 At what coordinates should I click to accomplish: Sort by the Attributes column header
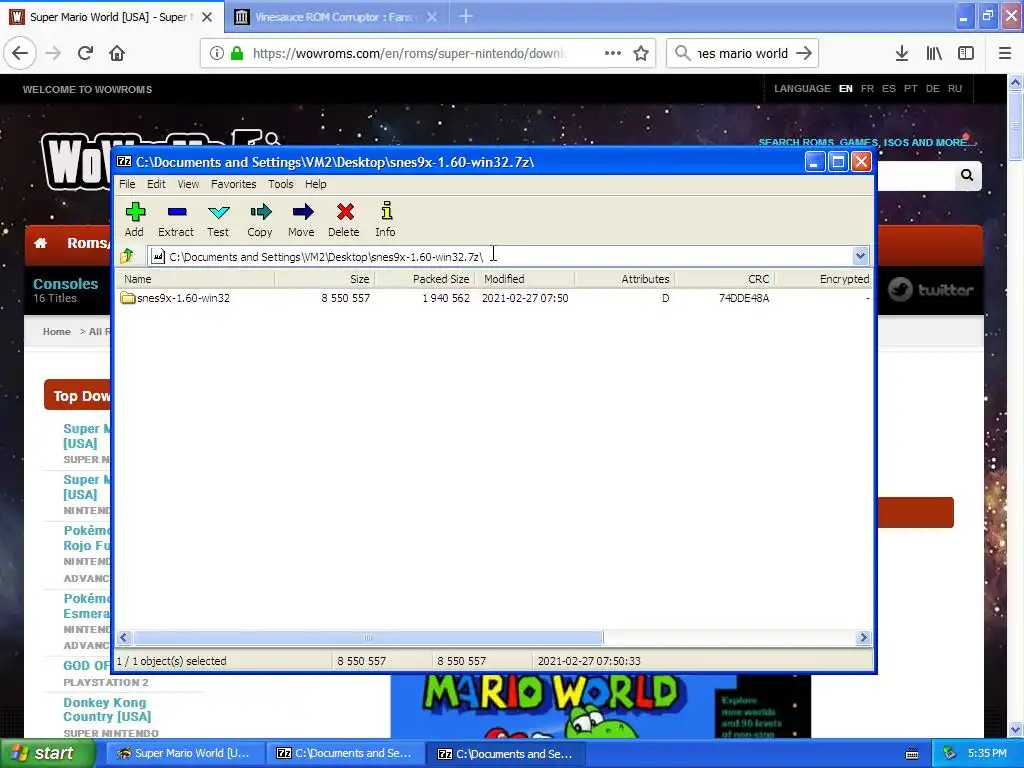pyautogui.click(x=625, y=279)
